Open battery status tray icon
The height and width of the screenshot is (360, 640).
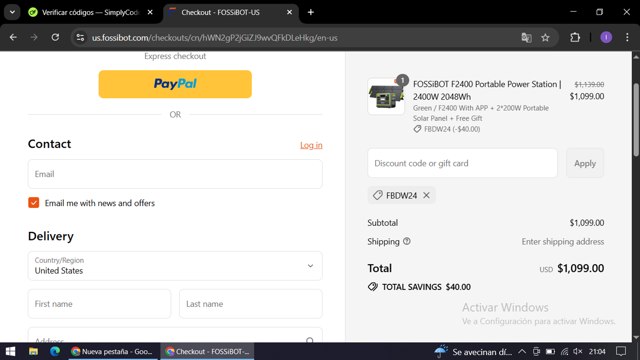tap(550, 351)
